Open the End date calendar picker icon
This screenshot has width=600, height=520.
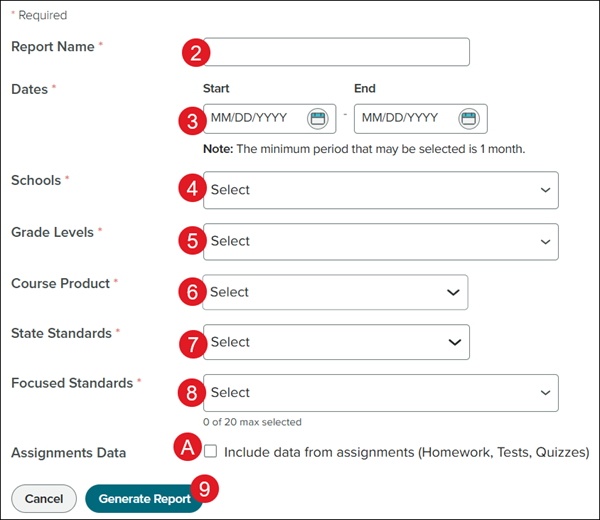tap(469, 118)
